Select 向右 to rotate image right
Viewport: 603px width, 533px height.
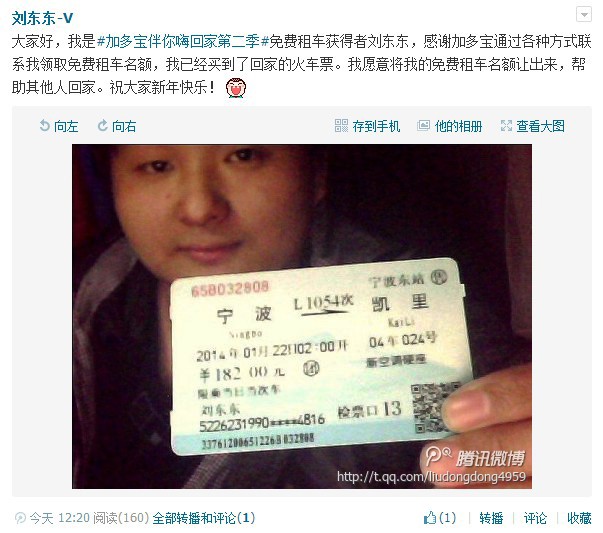click(x=124, y=126)
